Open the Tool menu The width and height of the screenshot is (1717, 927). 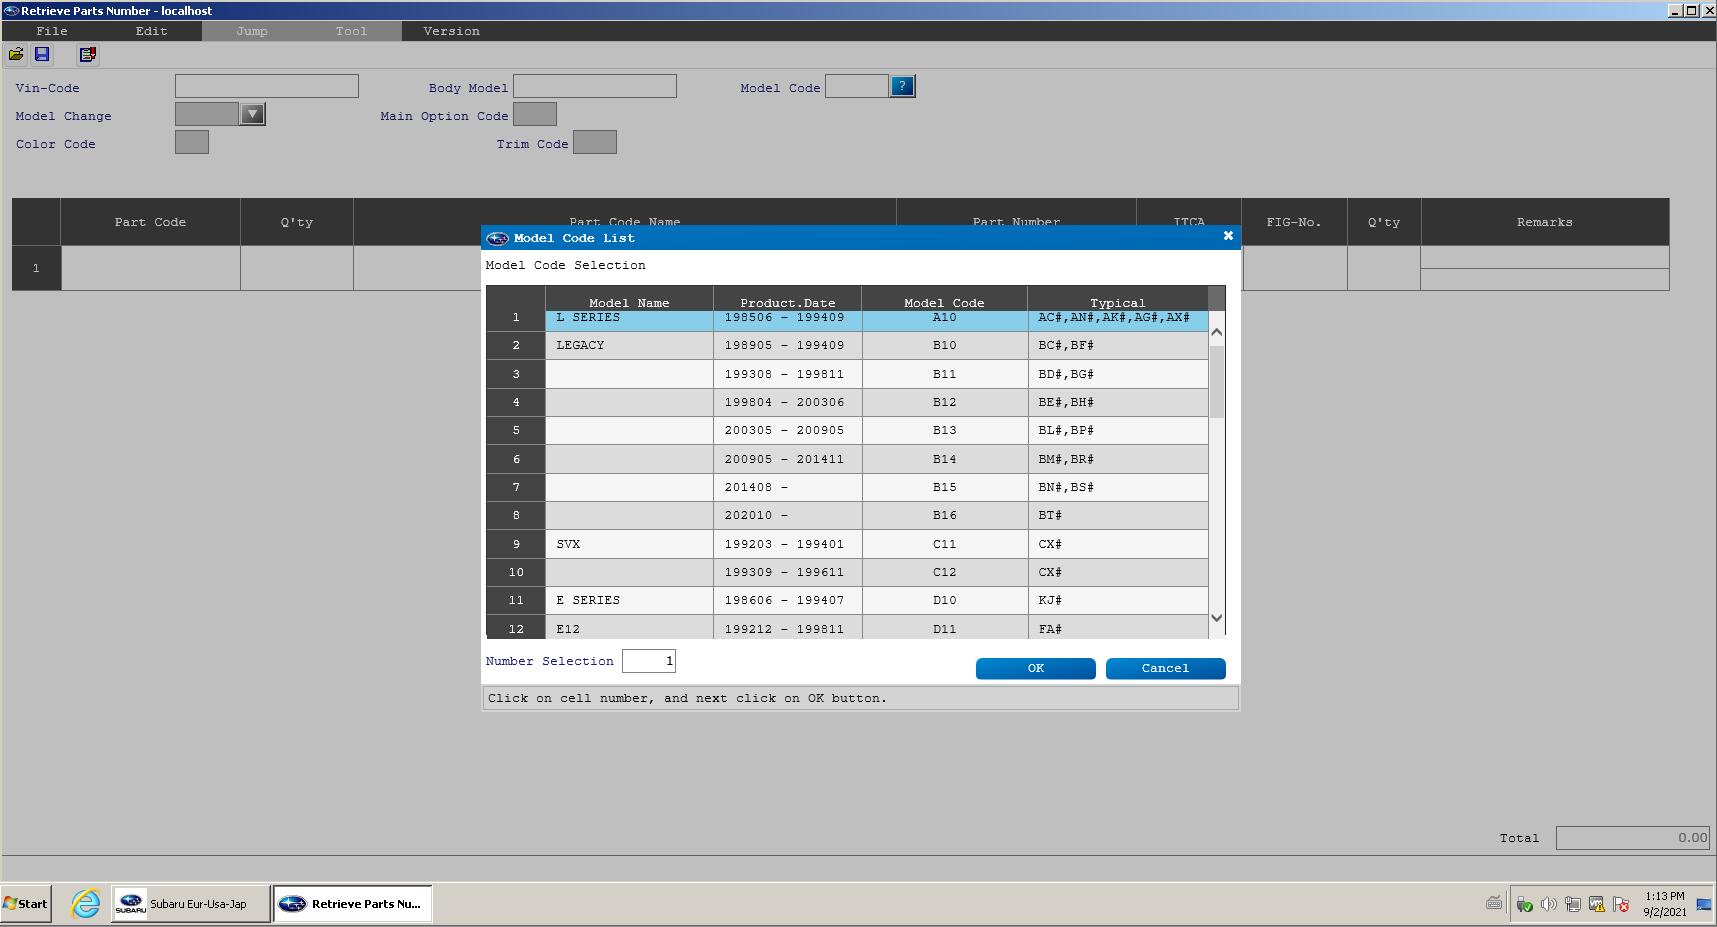(351, 31)
